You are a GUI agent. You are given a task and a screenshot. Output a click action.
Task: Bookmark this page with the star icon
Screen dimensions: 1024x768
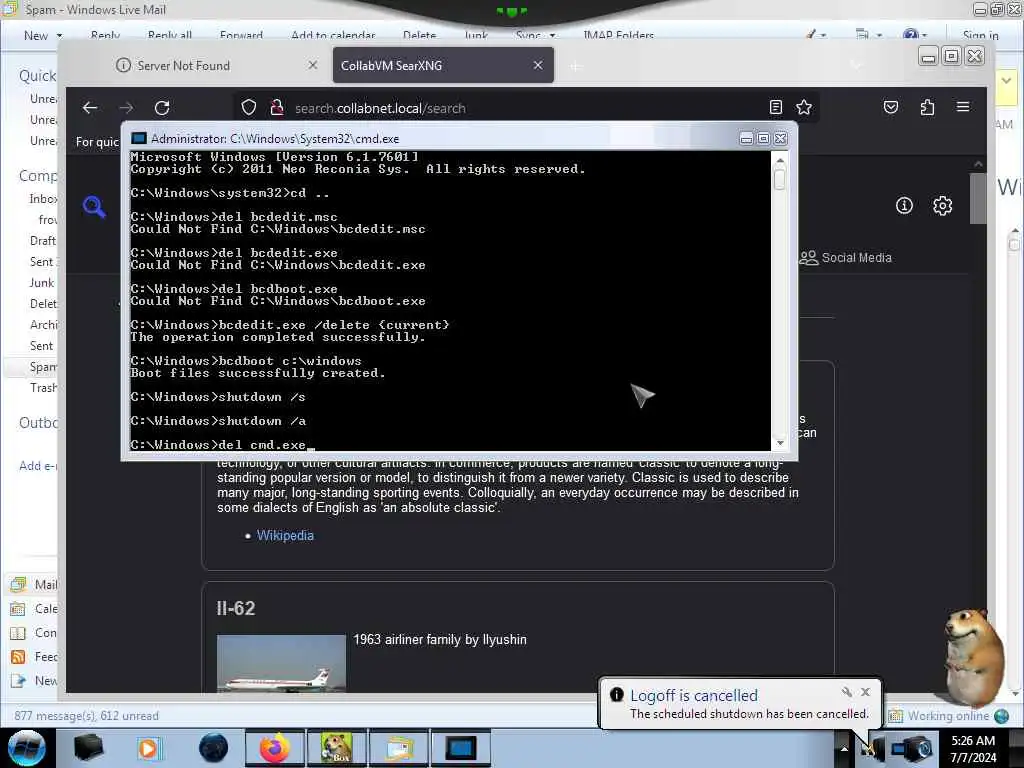804,107
